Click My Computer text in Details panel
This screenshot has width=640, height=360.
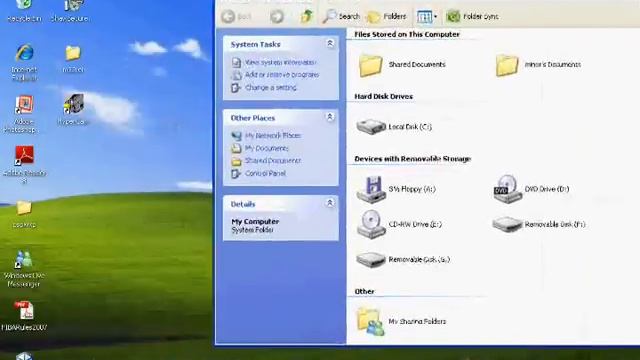[x=255, y=221]
